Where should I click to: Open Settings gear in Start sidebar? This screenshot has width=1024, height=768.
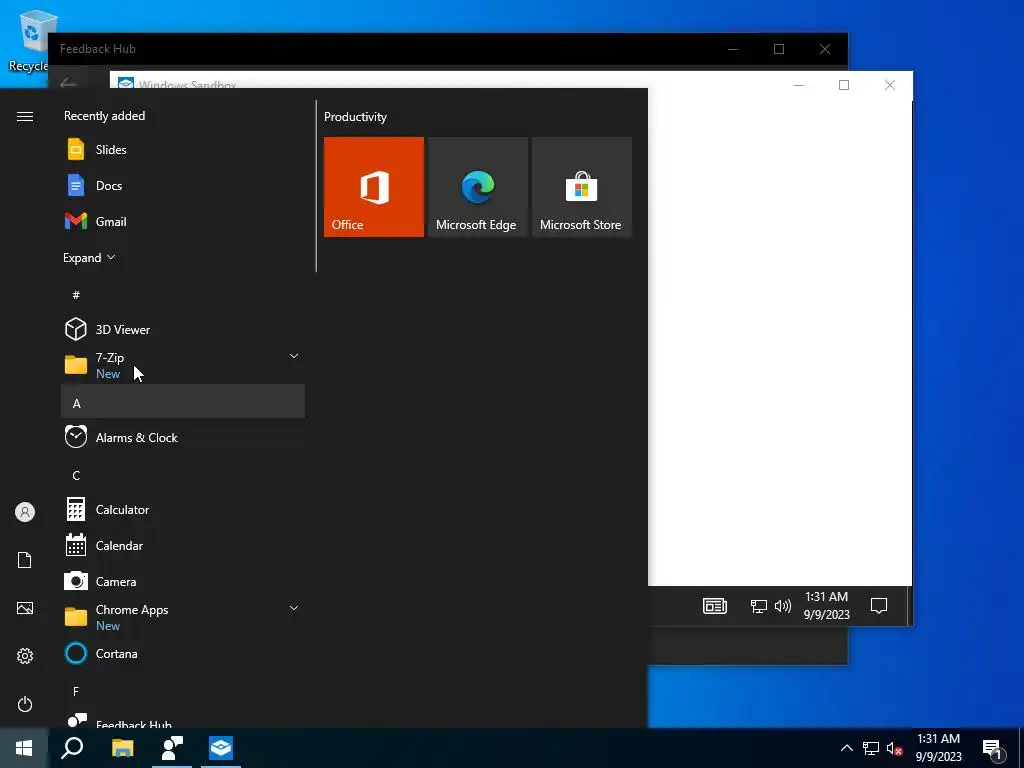click(25, 656)
